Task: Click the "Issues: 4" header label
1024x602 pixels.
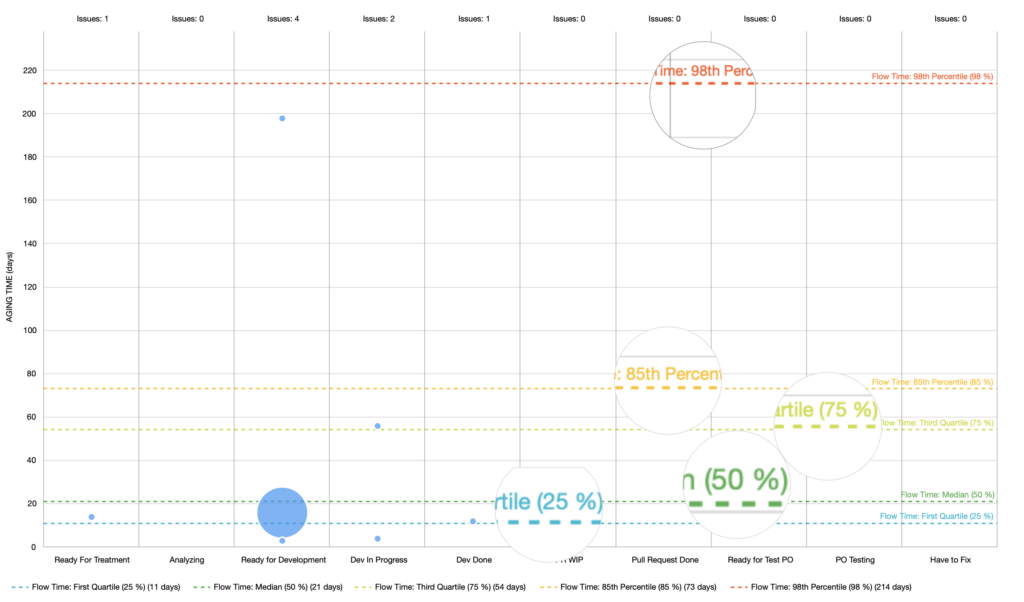Action: point(283,18)
